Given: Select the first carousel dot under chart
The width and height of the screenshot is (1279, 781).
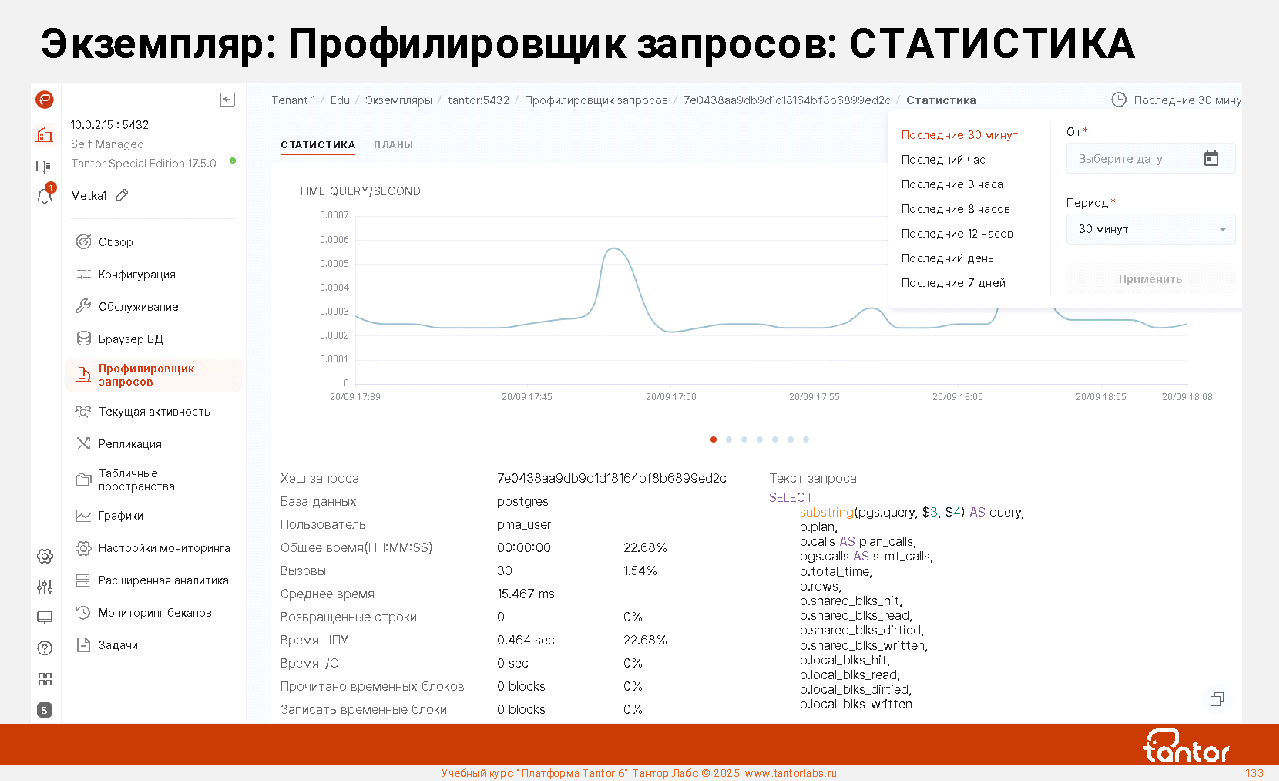Looking at the screenshot, I should click(x=713, y=439).
